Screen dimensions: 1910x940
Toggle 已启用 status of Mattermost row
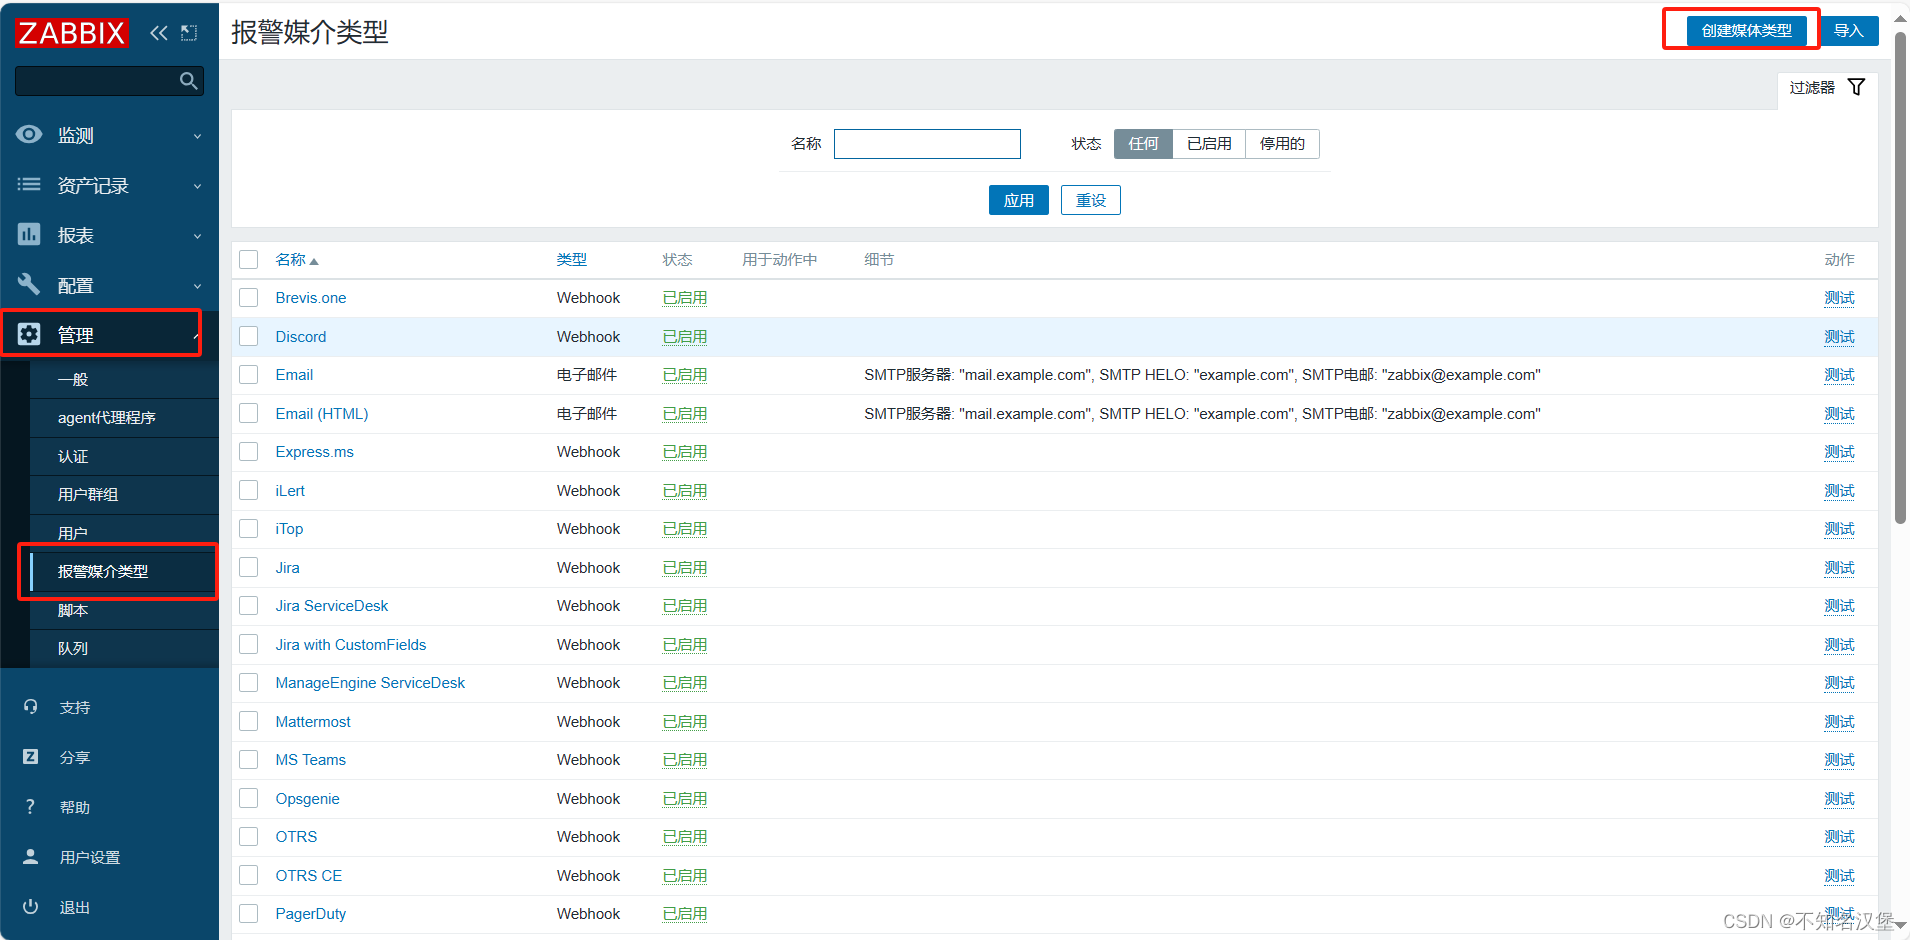point(685,722)
